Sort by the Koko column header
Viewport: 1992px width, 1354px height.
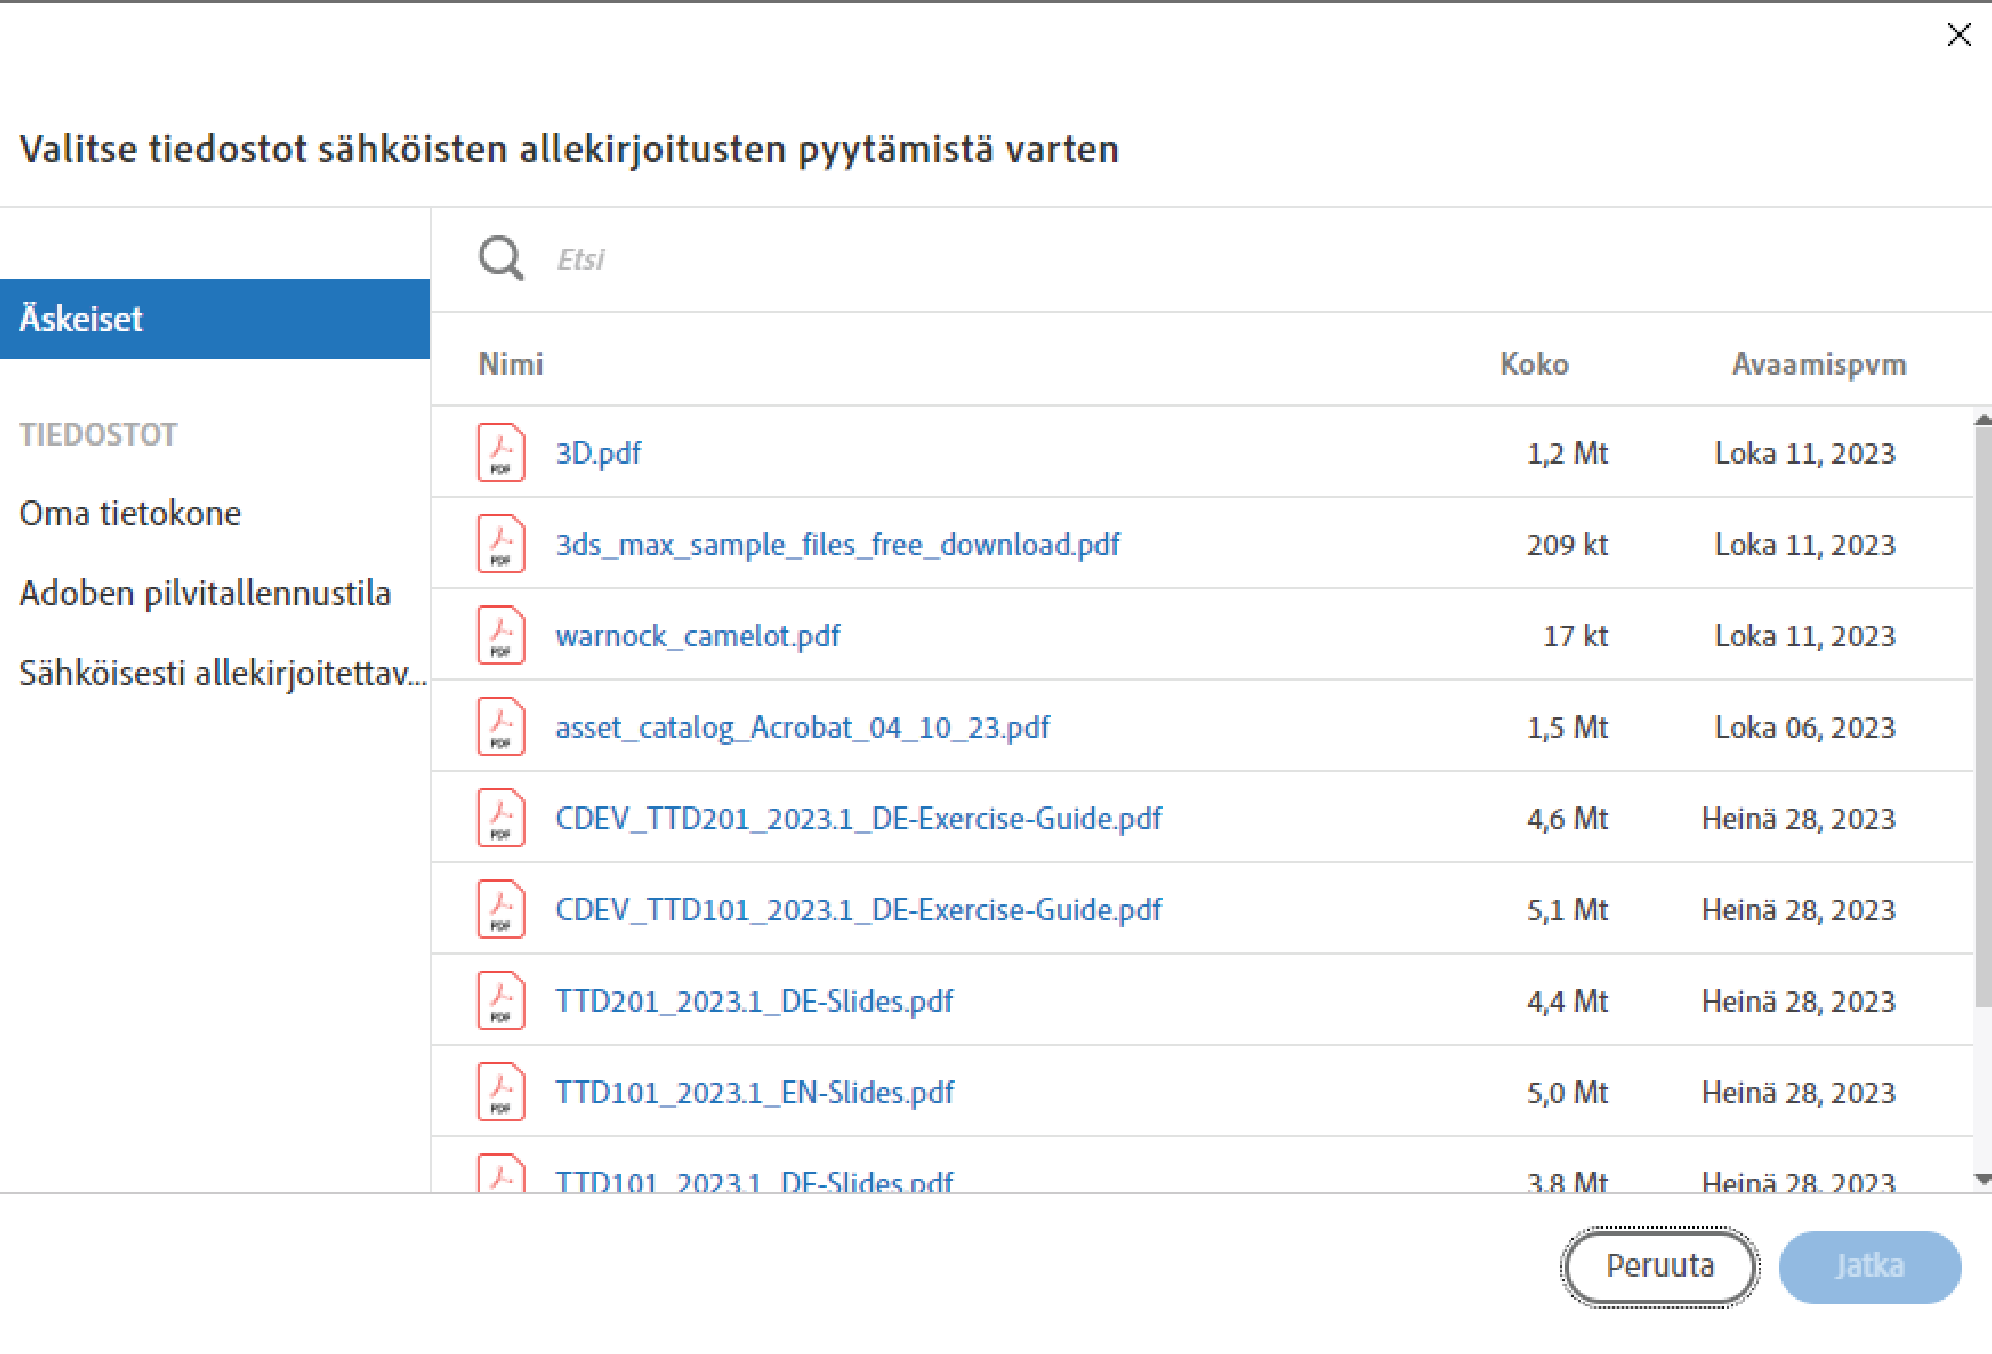click(1534, 364)
